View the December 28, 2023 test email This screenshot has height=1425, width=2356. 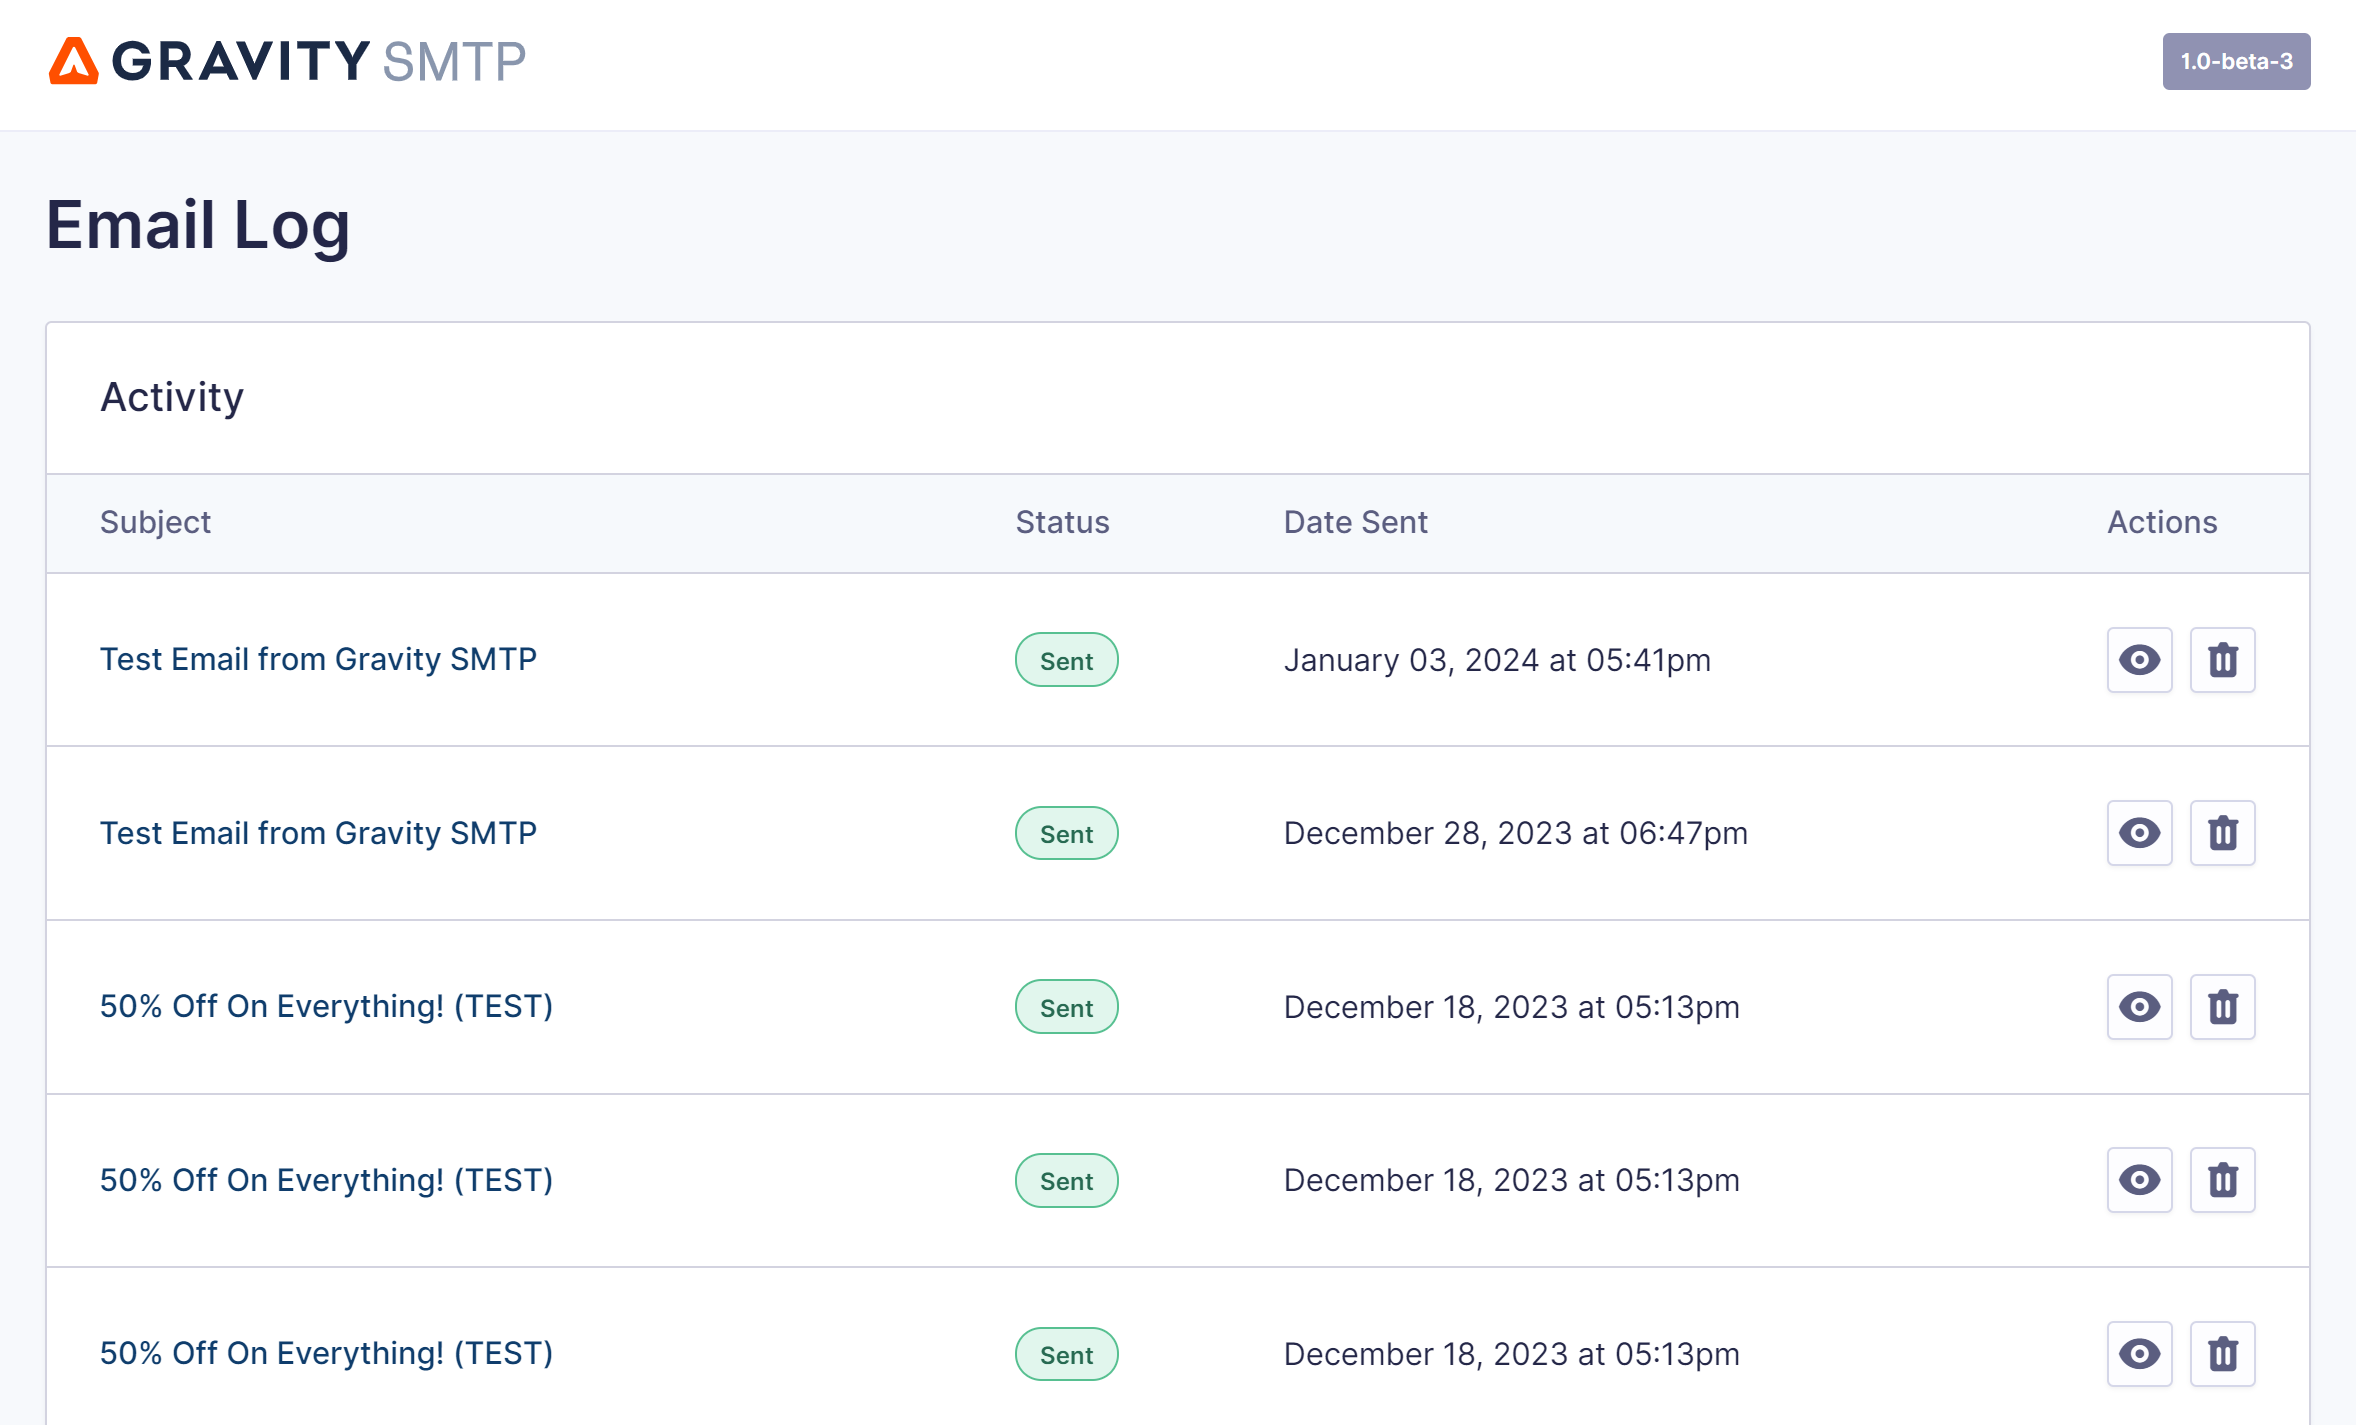click(2139, 833)
